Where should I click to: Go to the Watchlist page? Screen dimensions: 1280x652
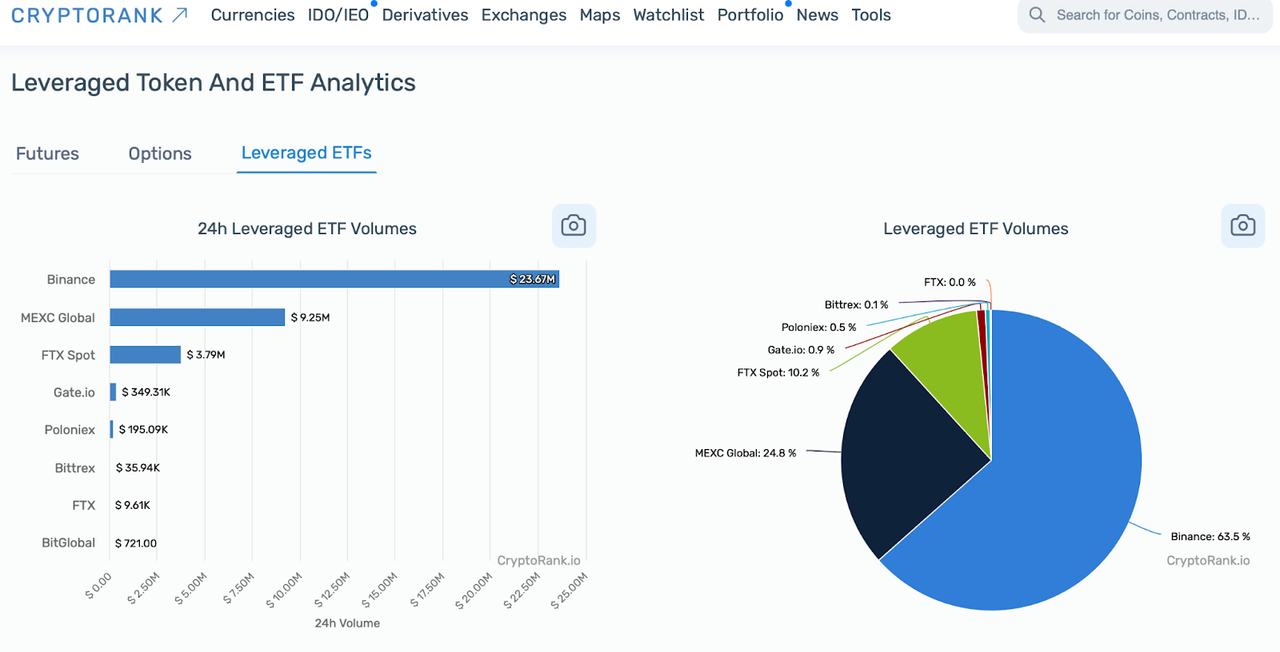pyautogui.click(x=667, y=14)
